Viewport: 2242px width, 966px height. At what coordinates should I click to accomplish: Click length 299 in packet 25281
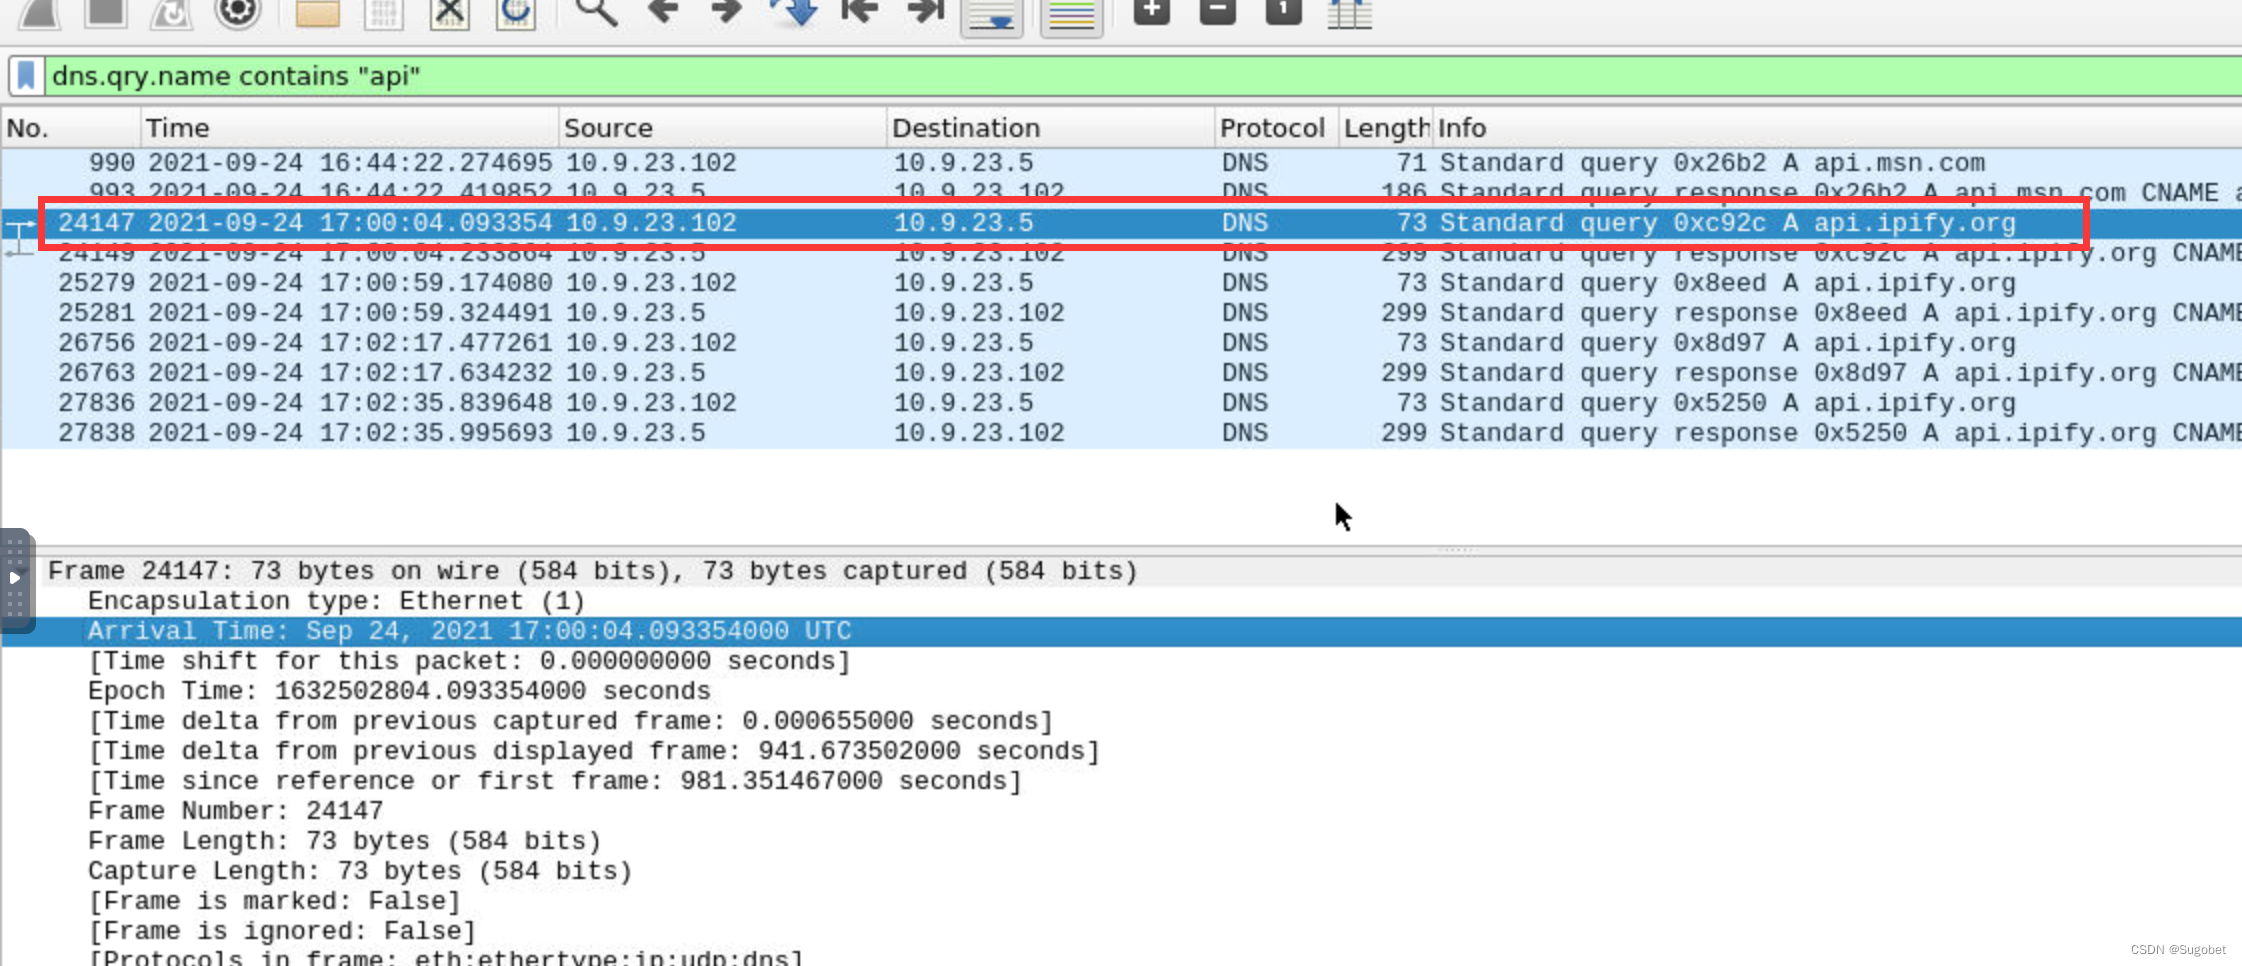point(1403,313)
